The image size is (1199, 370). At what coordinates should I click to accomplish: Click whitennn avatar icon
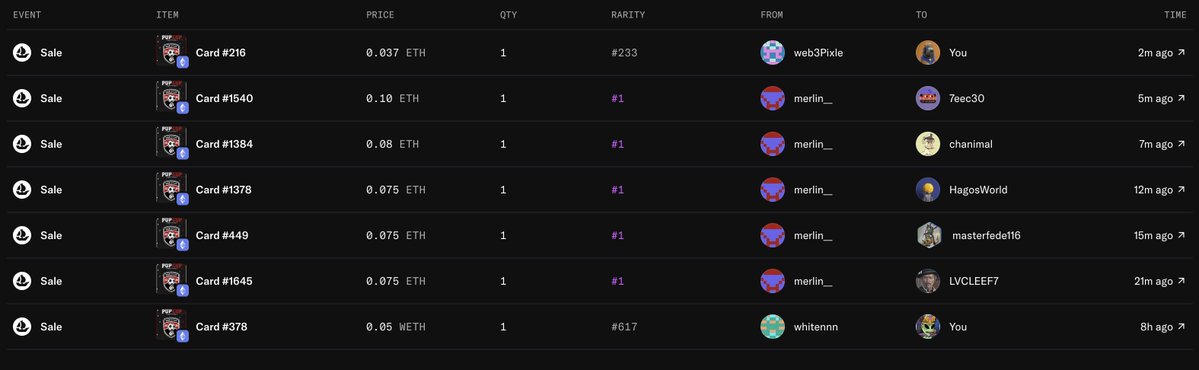click(772, 327)
